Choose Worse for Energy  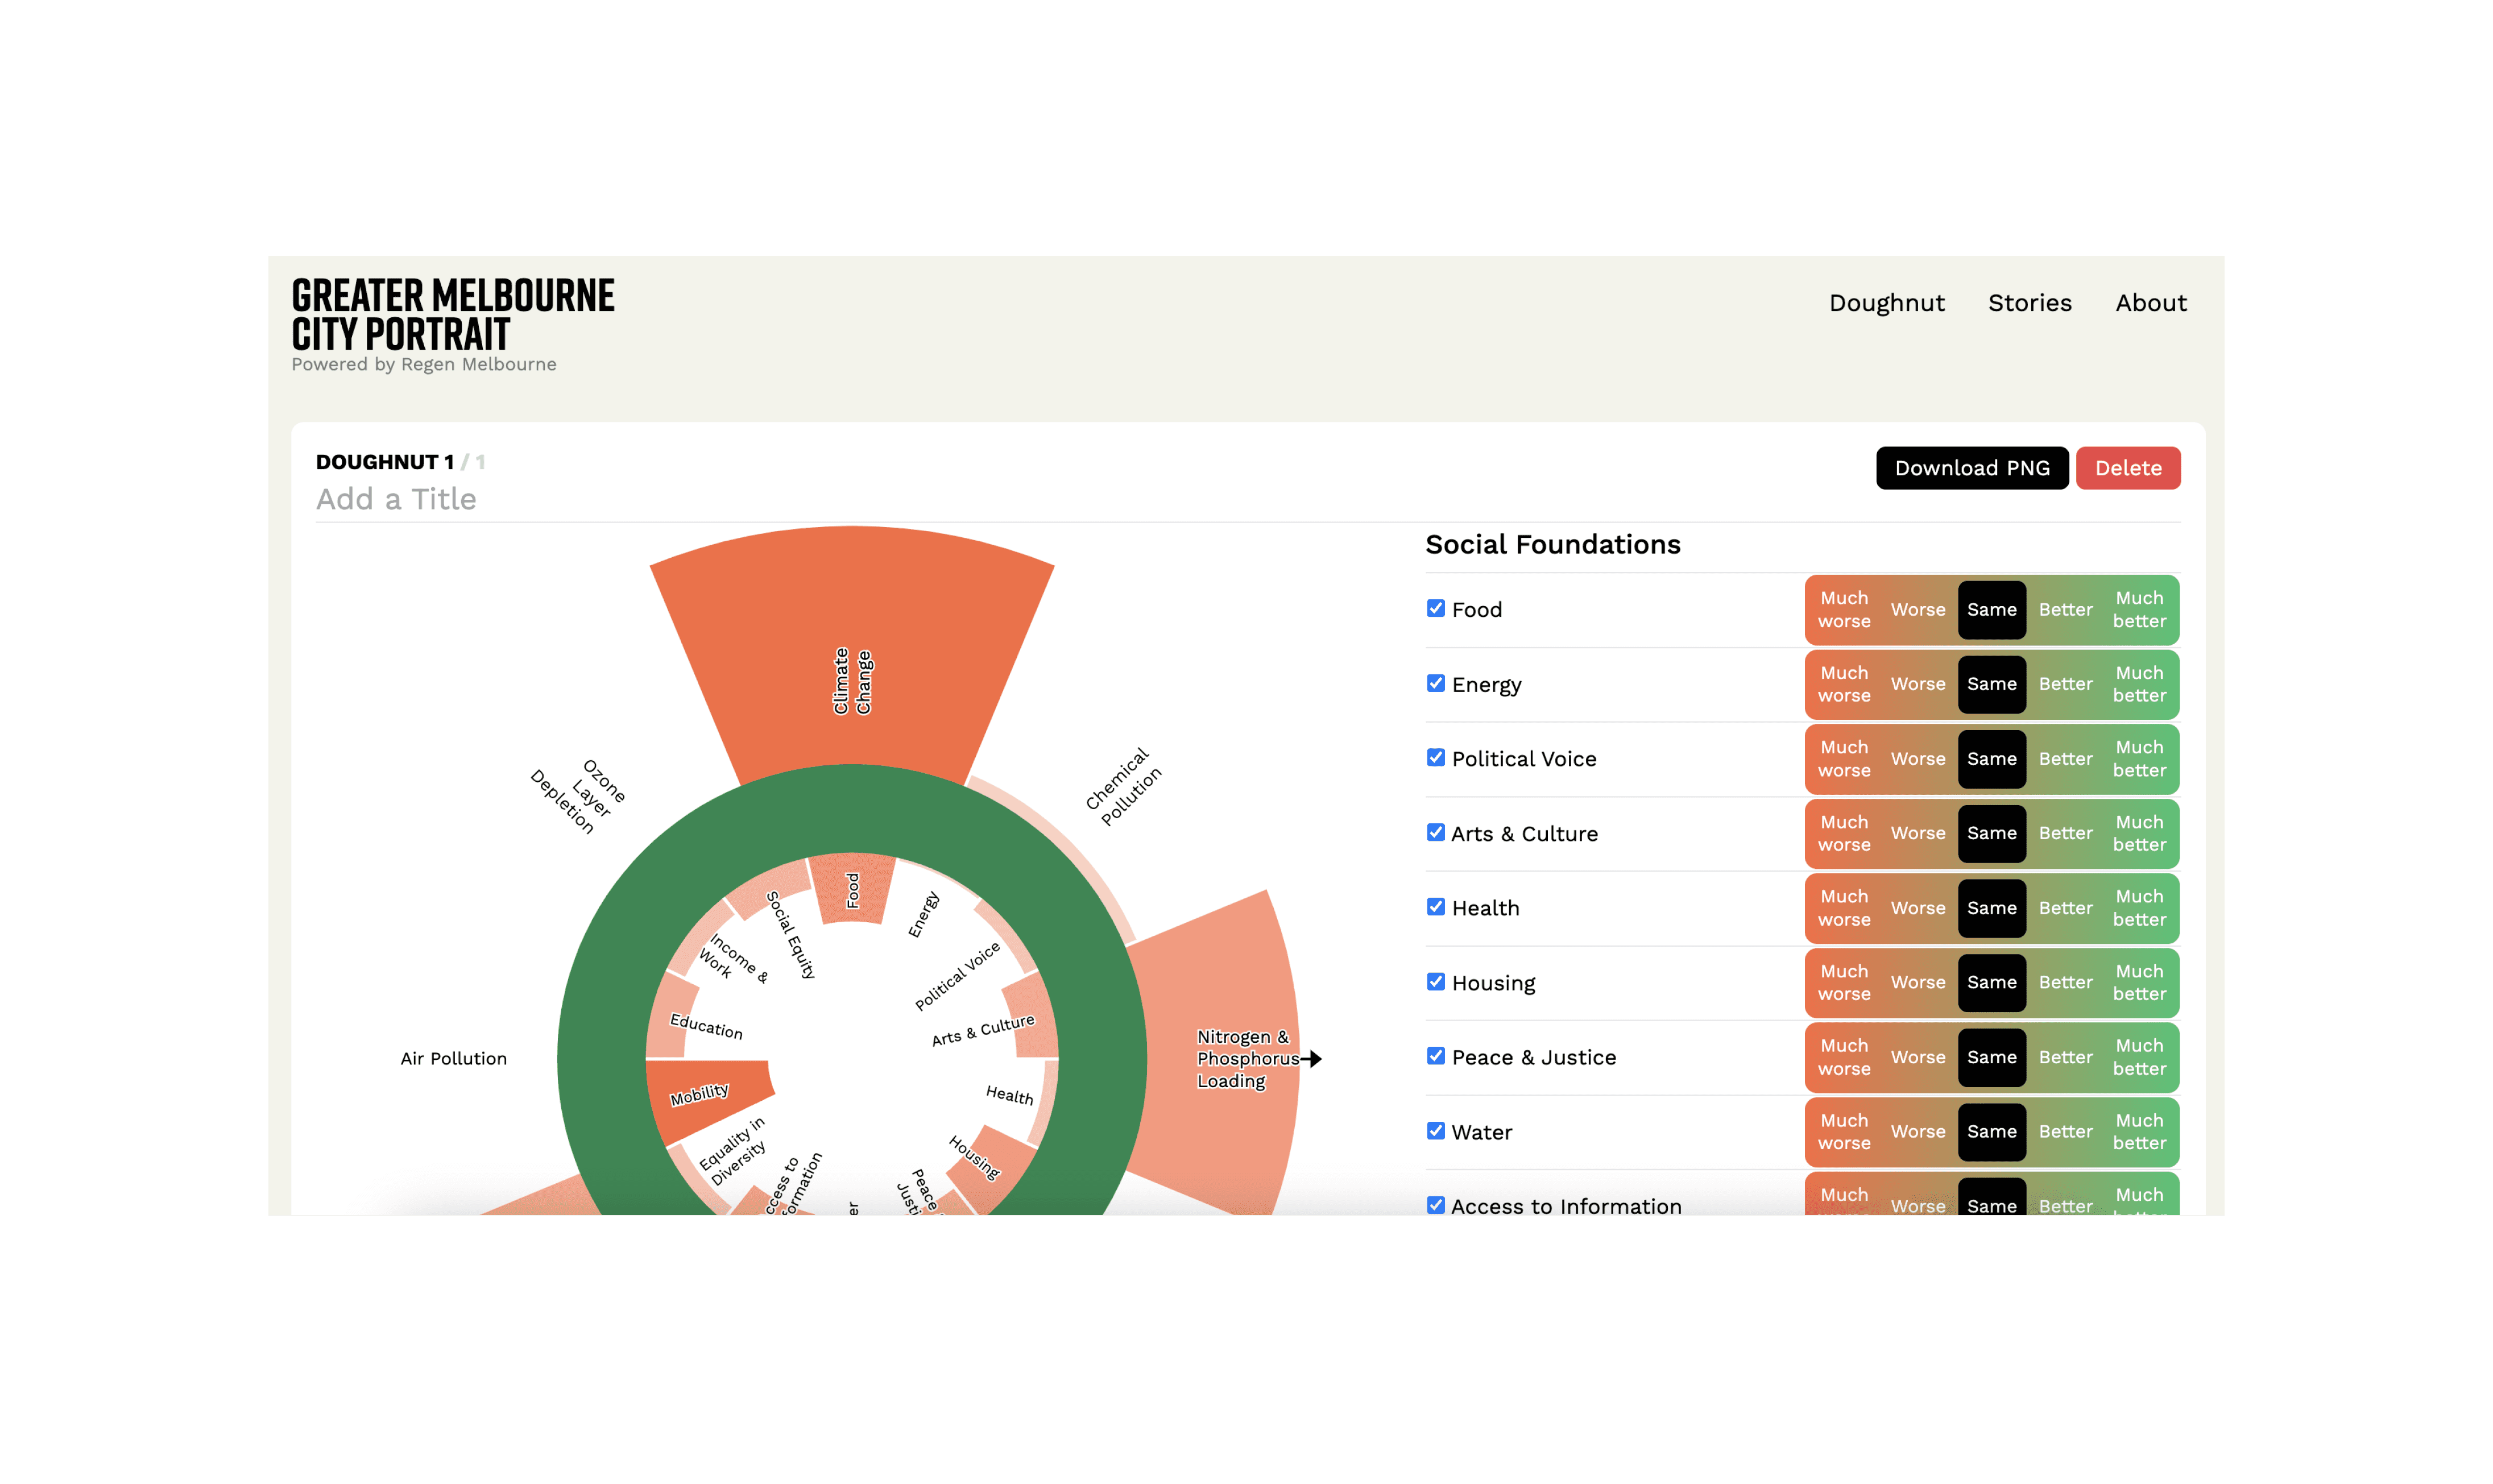coord(1918,684)
